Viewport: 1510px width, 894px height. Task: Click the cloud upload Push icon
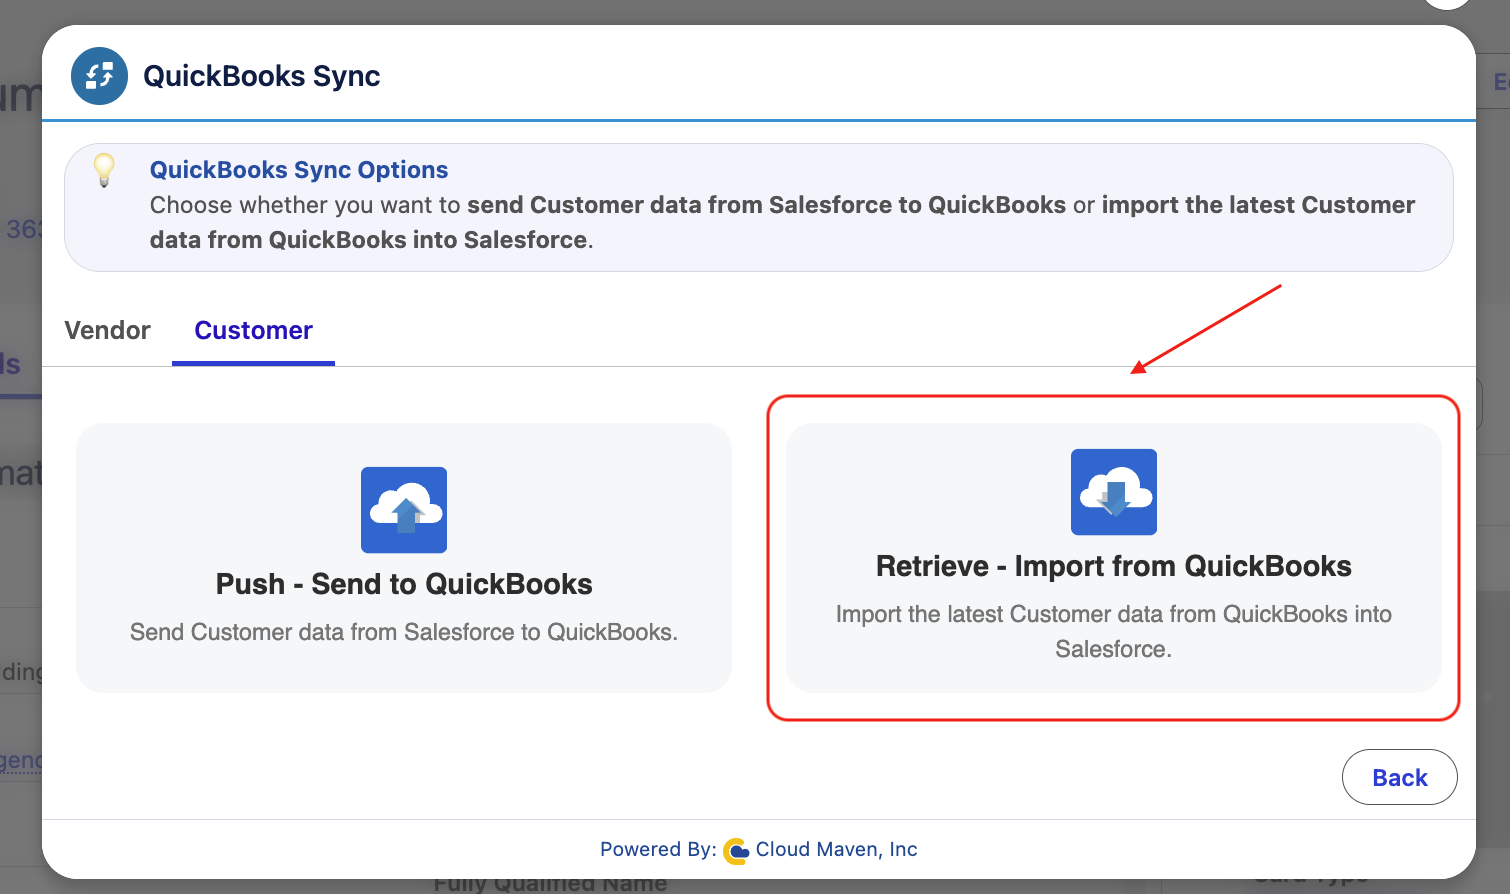click(404, 510)
